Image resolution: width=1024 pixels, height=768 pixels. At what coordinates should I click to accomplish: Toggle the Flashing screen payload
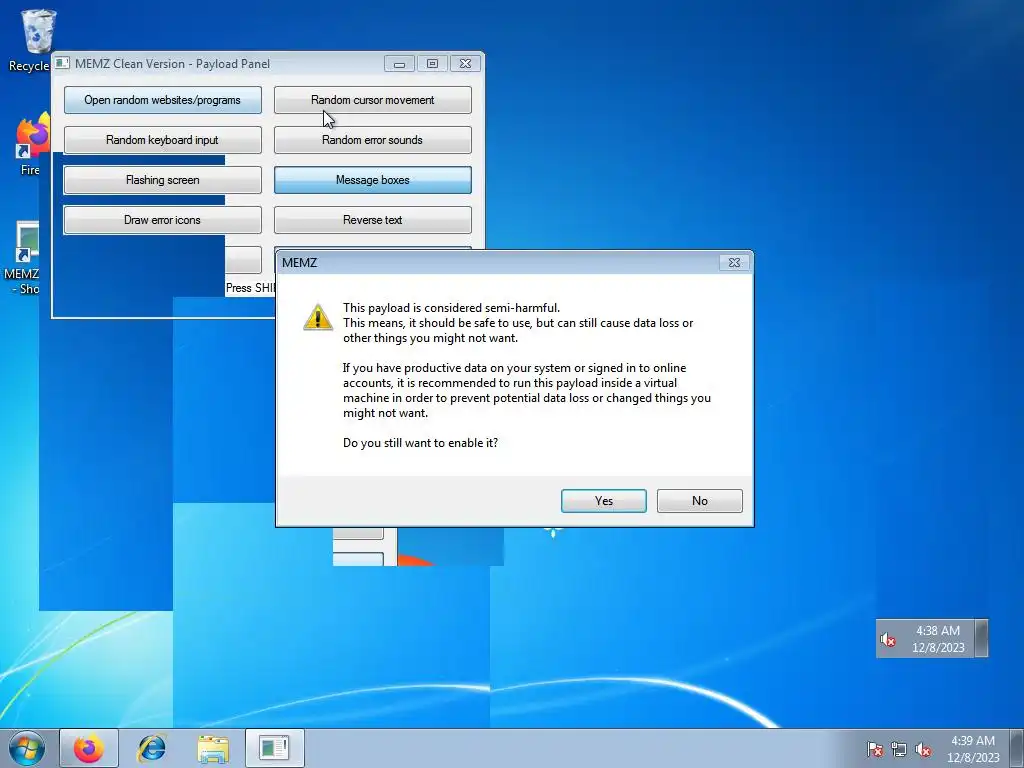(163, 180)
